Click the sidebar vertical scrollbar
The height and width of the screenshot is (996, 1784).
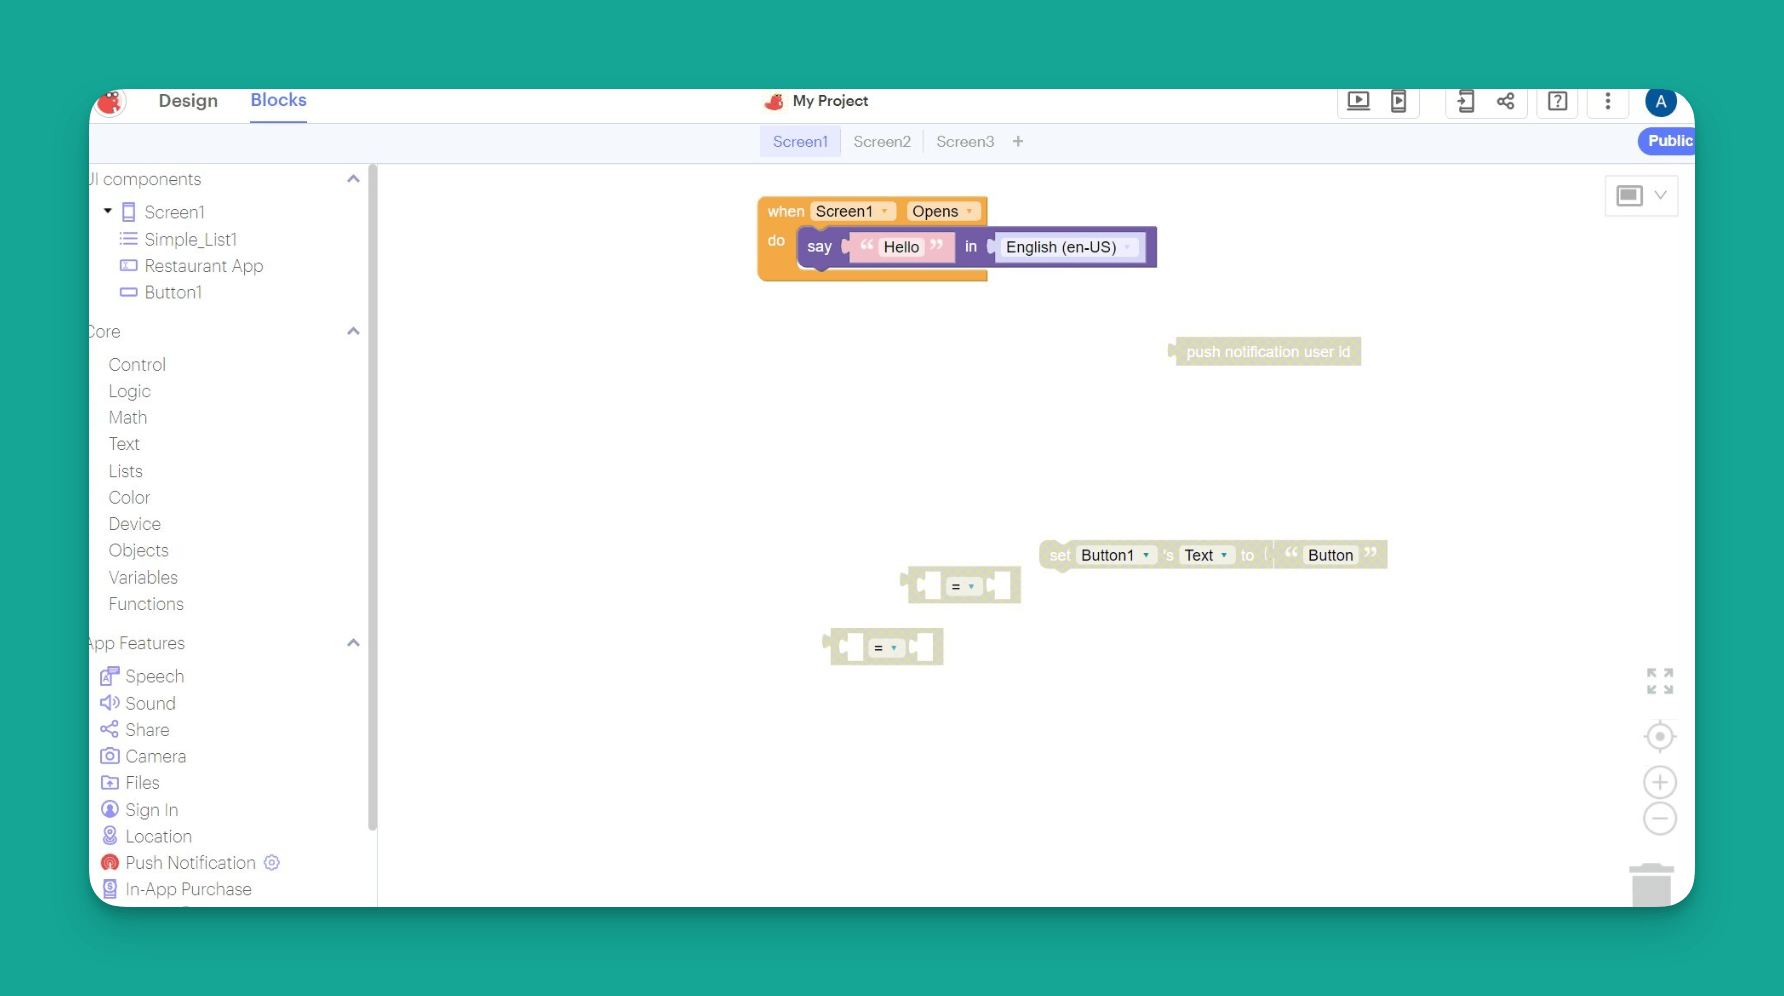tap(372, 497)
